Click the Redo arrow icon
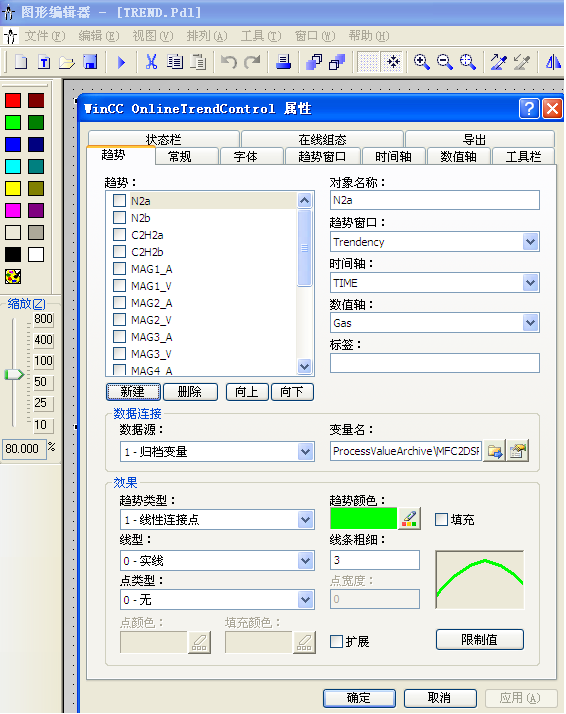The width and height of the screenshot is (566, 714). [x=252, y=62]
